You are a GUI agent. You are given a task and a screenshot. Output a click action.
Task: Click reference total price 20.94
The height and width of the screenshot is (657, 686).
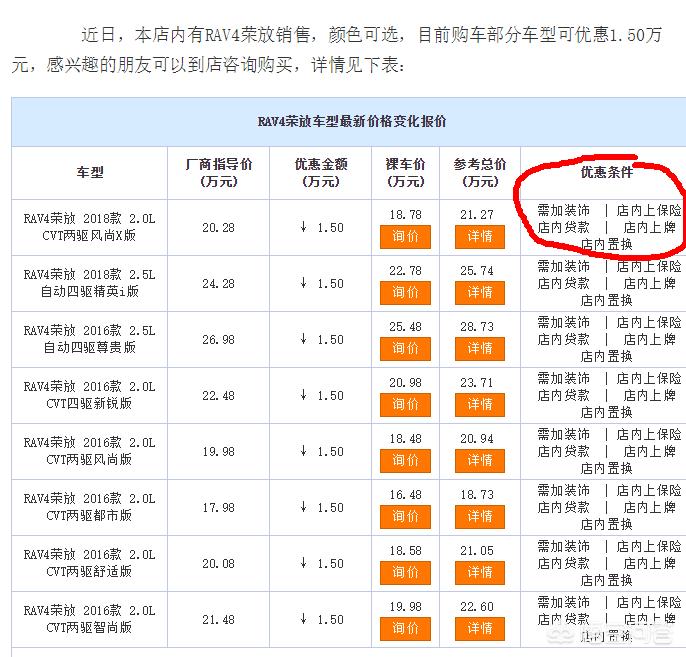point(476,439)
